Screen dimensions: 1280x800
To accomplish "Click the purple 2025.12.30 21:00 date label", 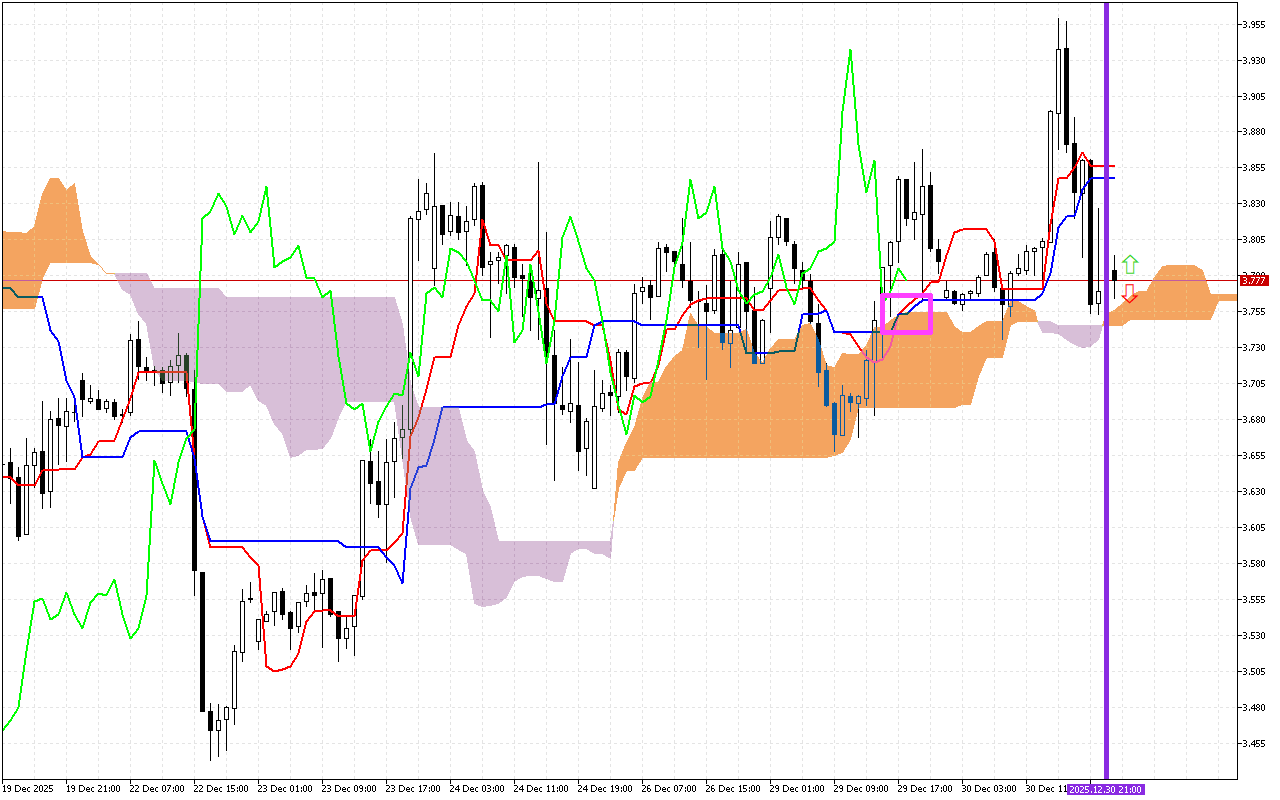I will pos(1105,789).
